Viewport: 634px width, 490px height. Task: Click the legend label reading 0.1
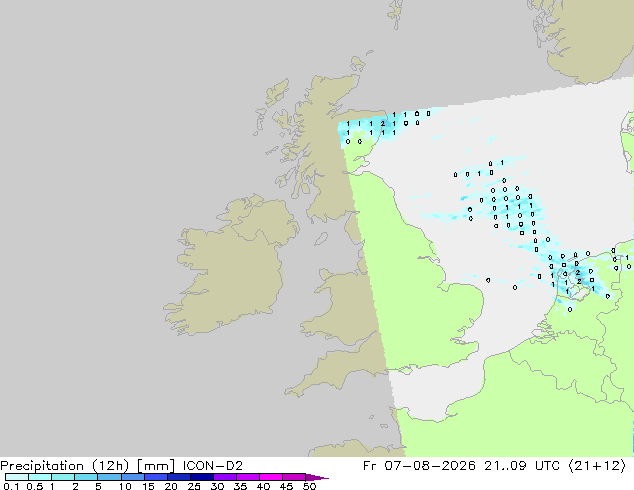(11, 486)
